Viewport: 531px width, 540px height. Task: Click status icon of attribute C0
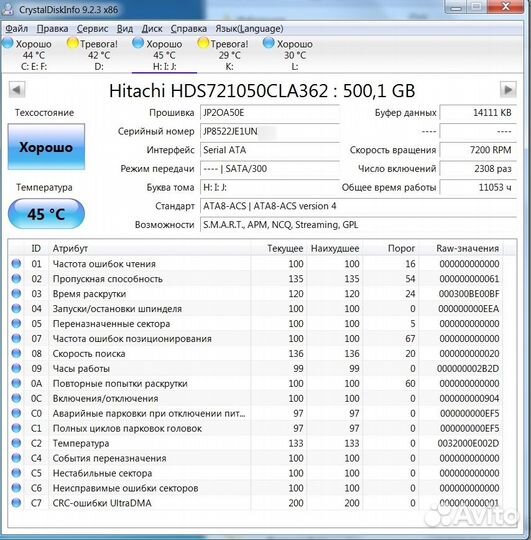click(x=16, y=413)
